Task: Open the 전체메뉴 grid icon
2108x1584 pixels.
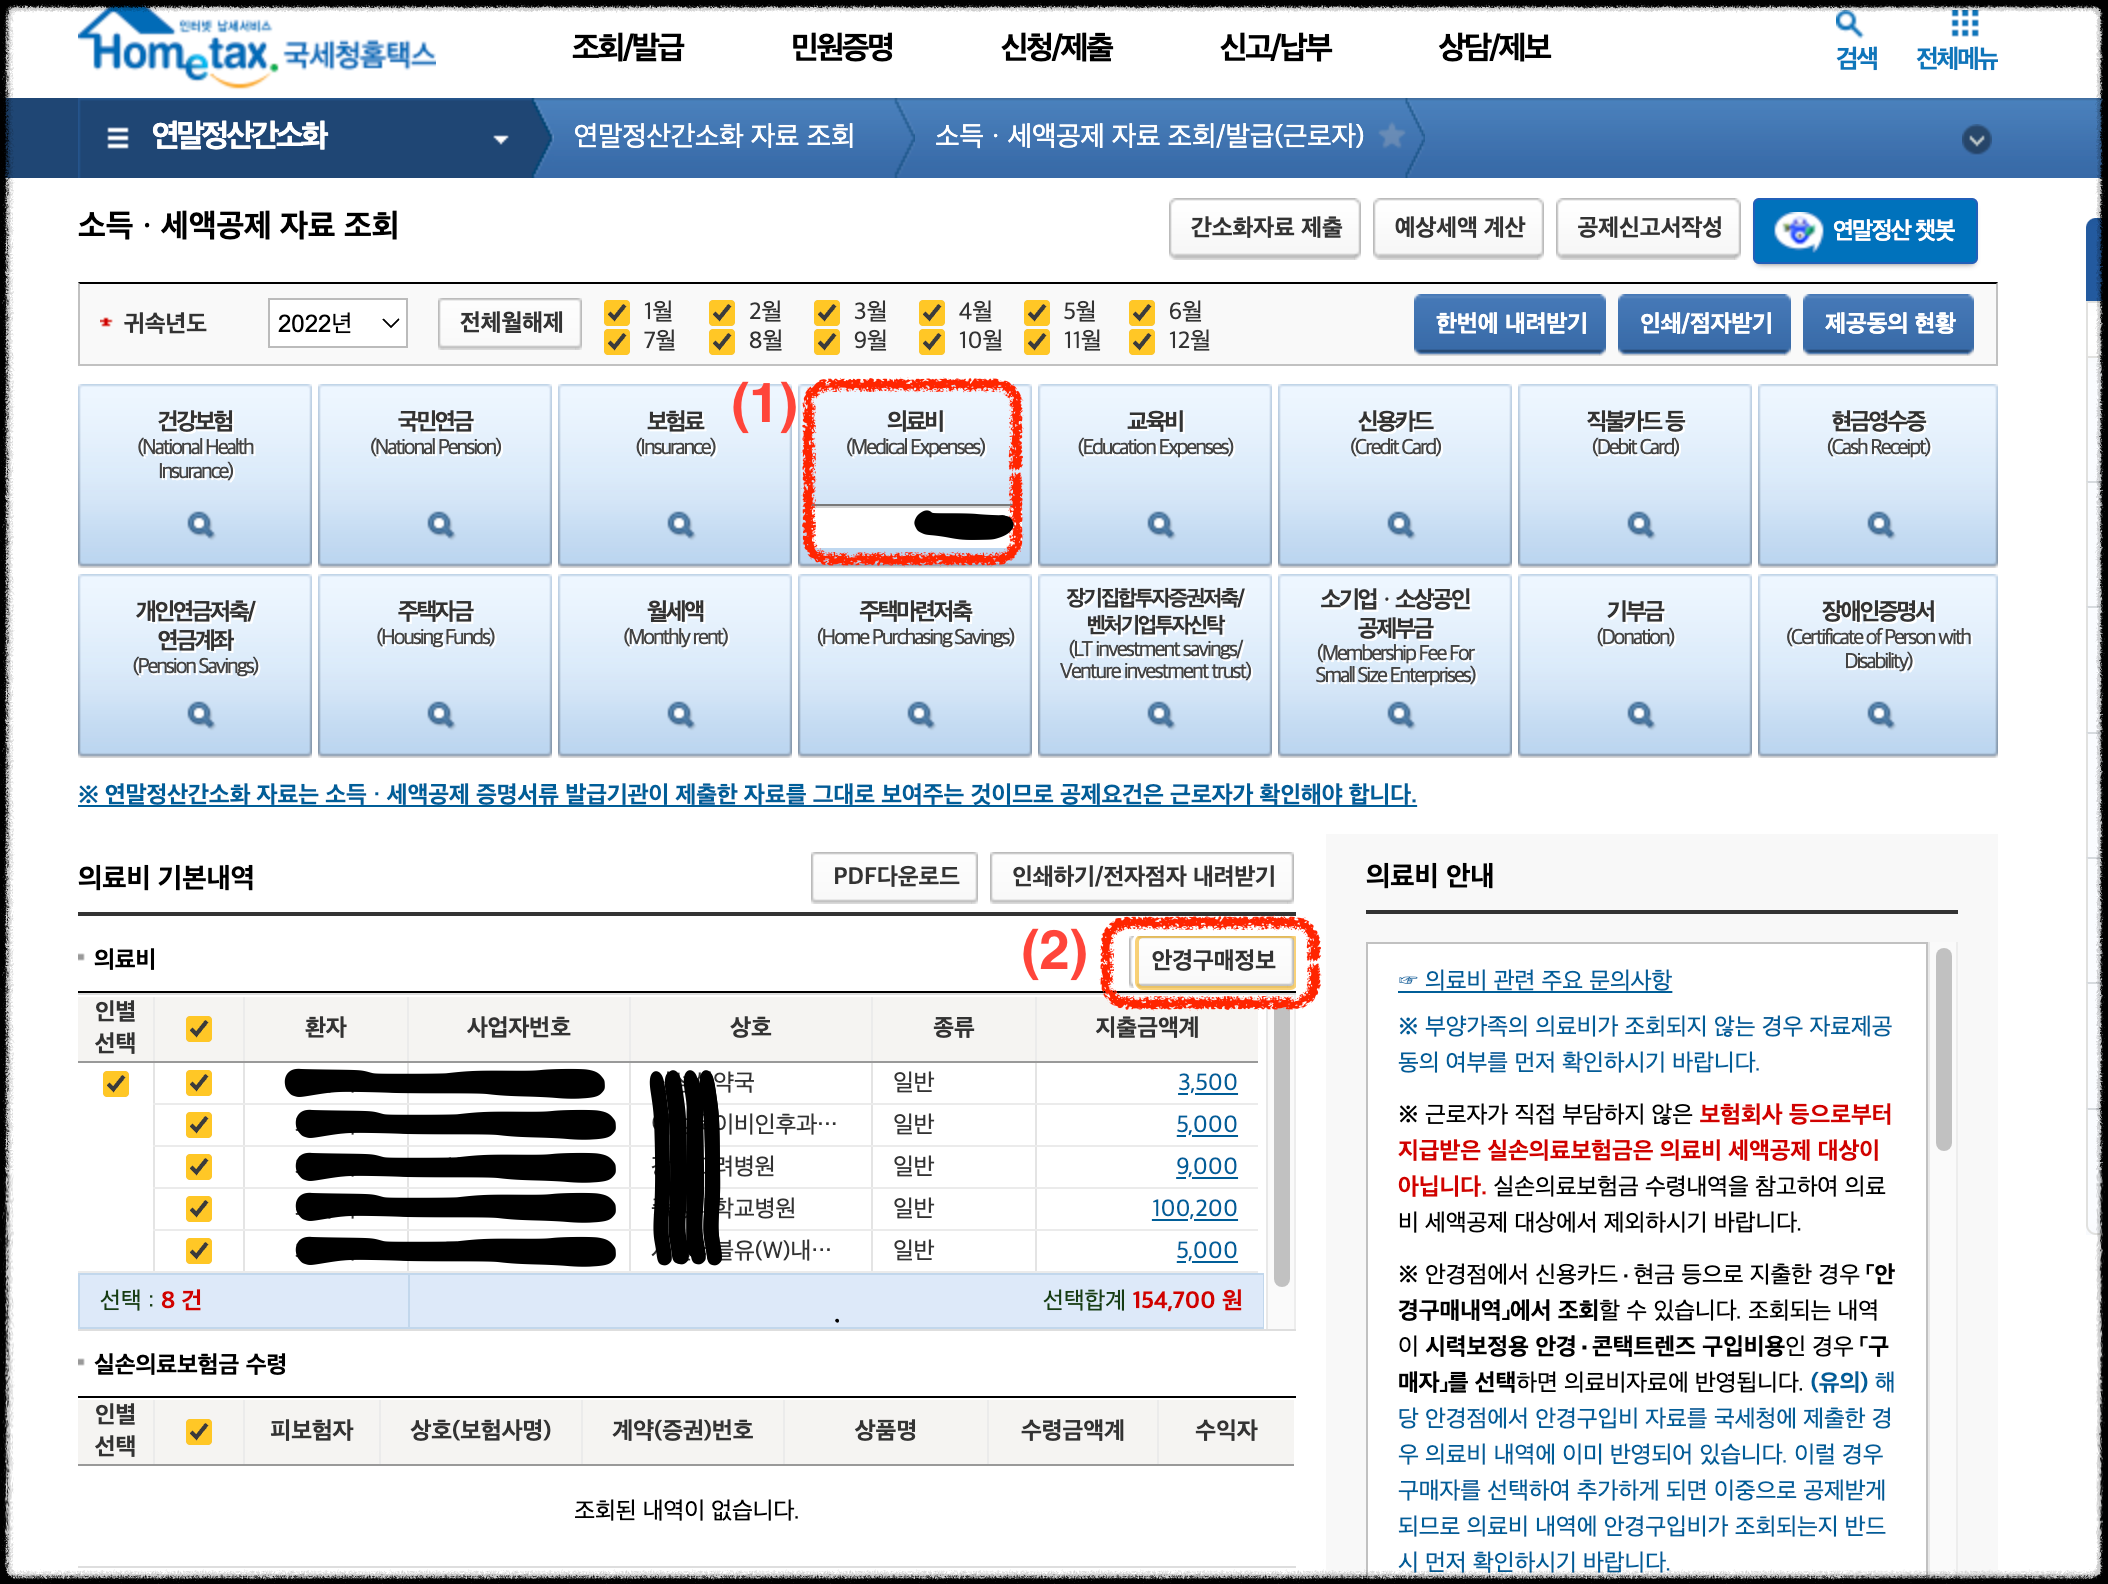Action: click(x=1964, y=24)
